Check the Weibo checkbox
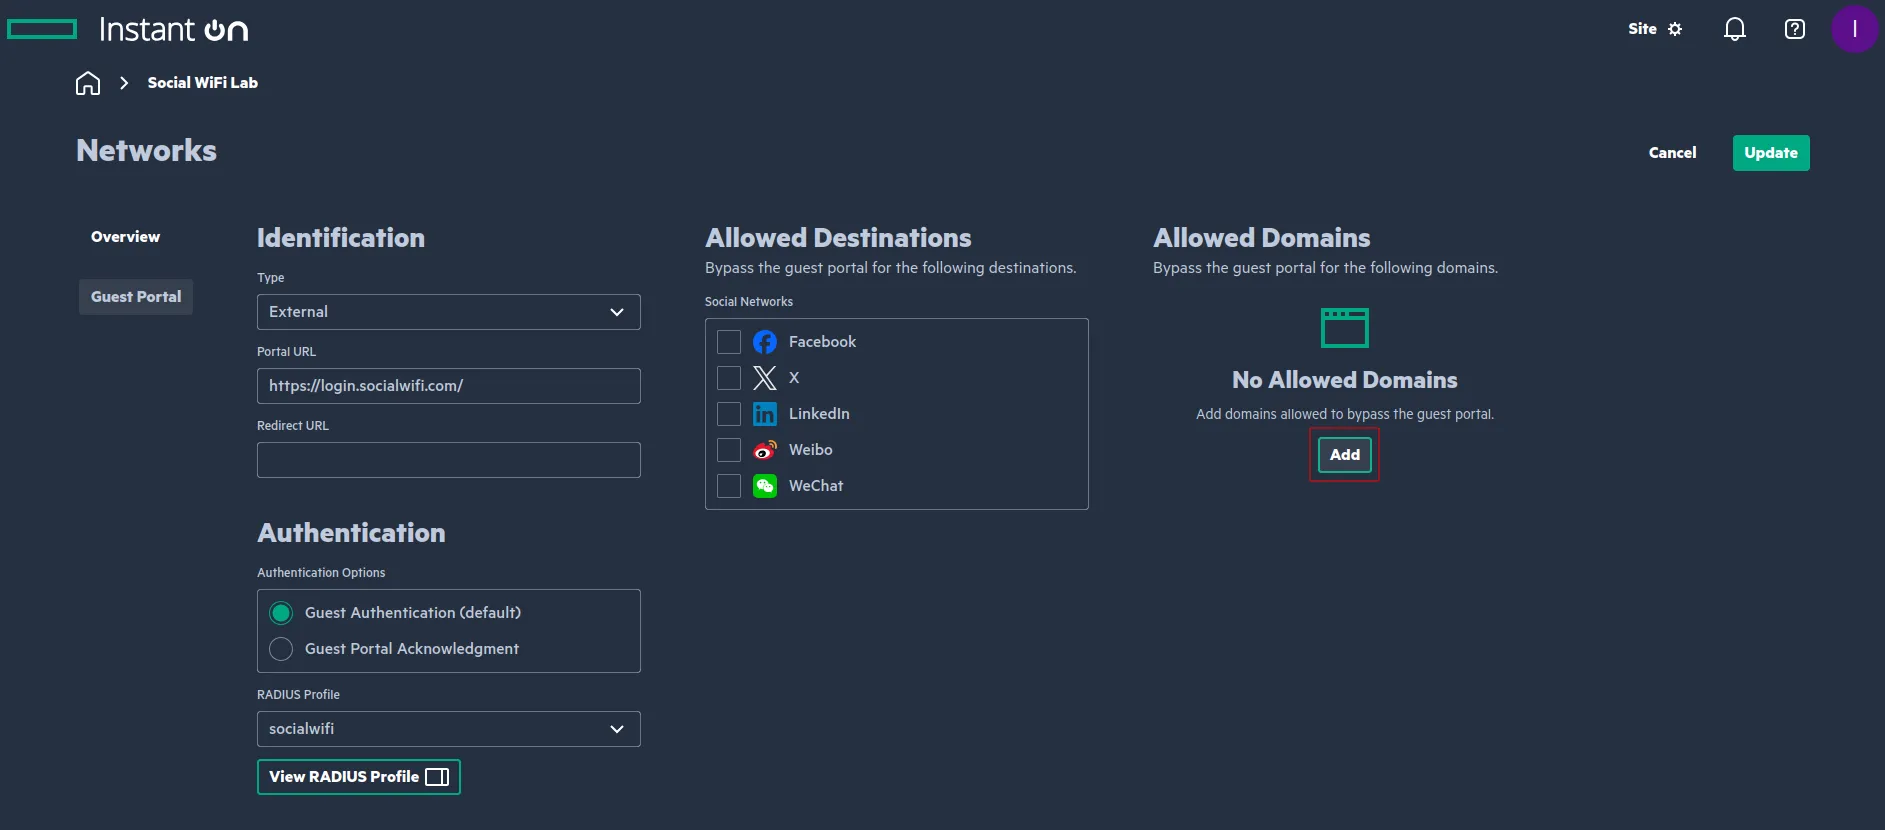 729,450
